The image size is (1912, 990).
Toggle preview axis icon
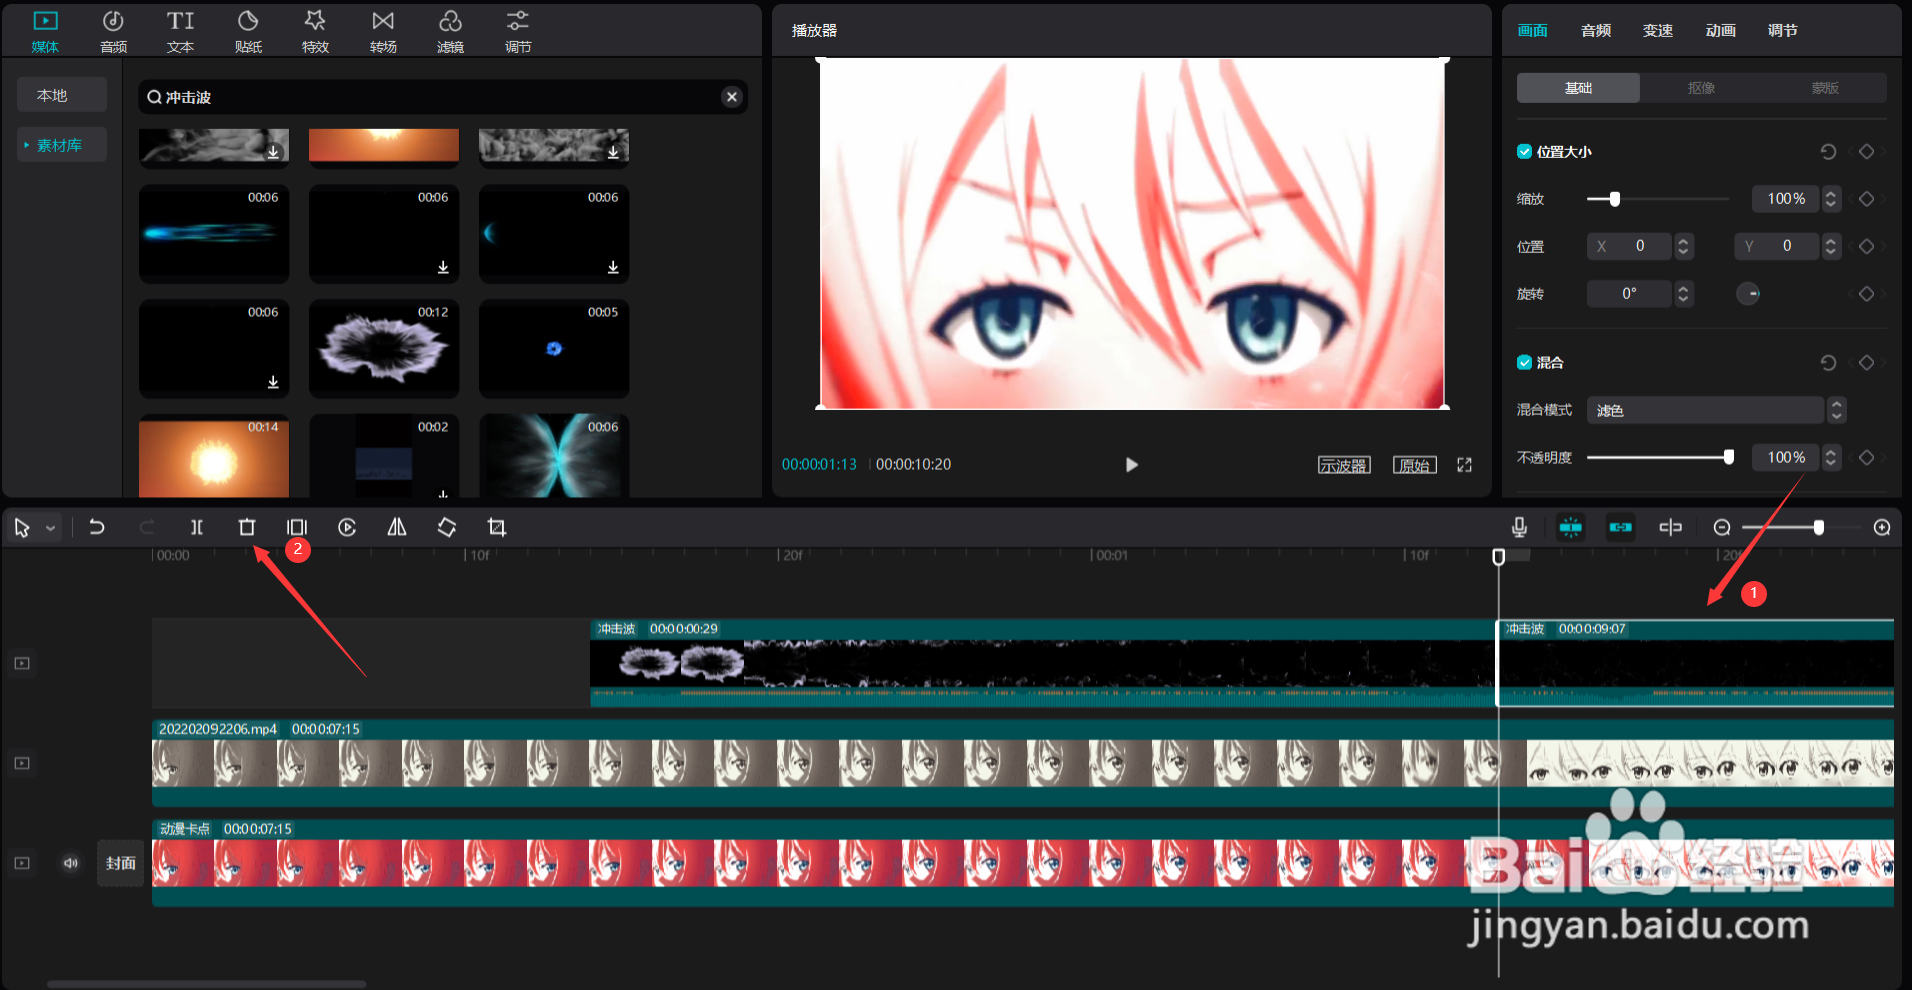pos(1671,527)
